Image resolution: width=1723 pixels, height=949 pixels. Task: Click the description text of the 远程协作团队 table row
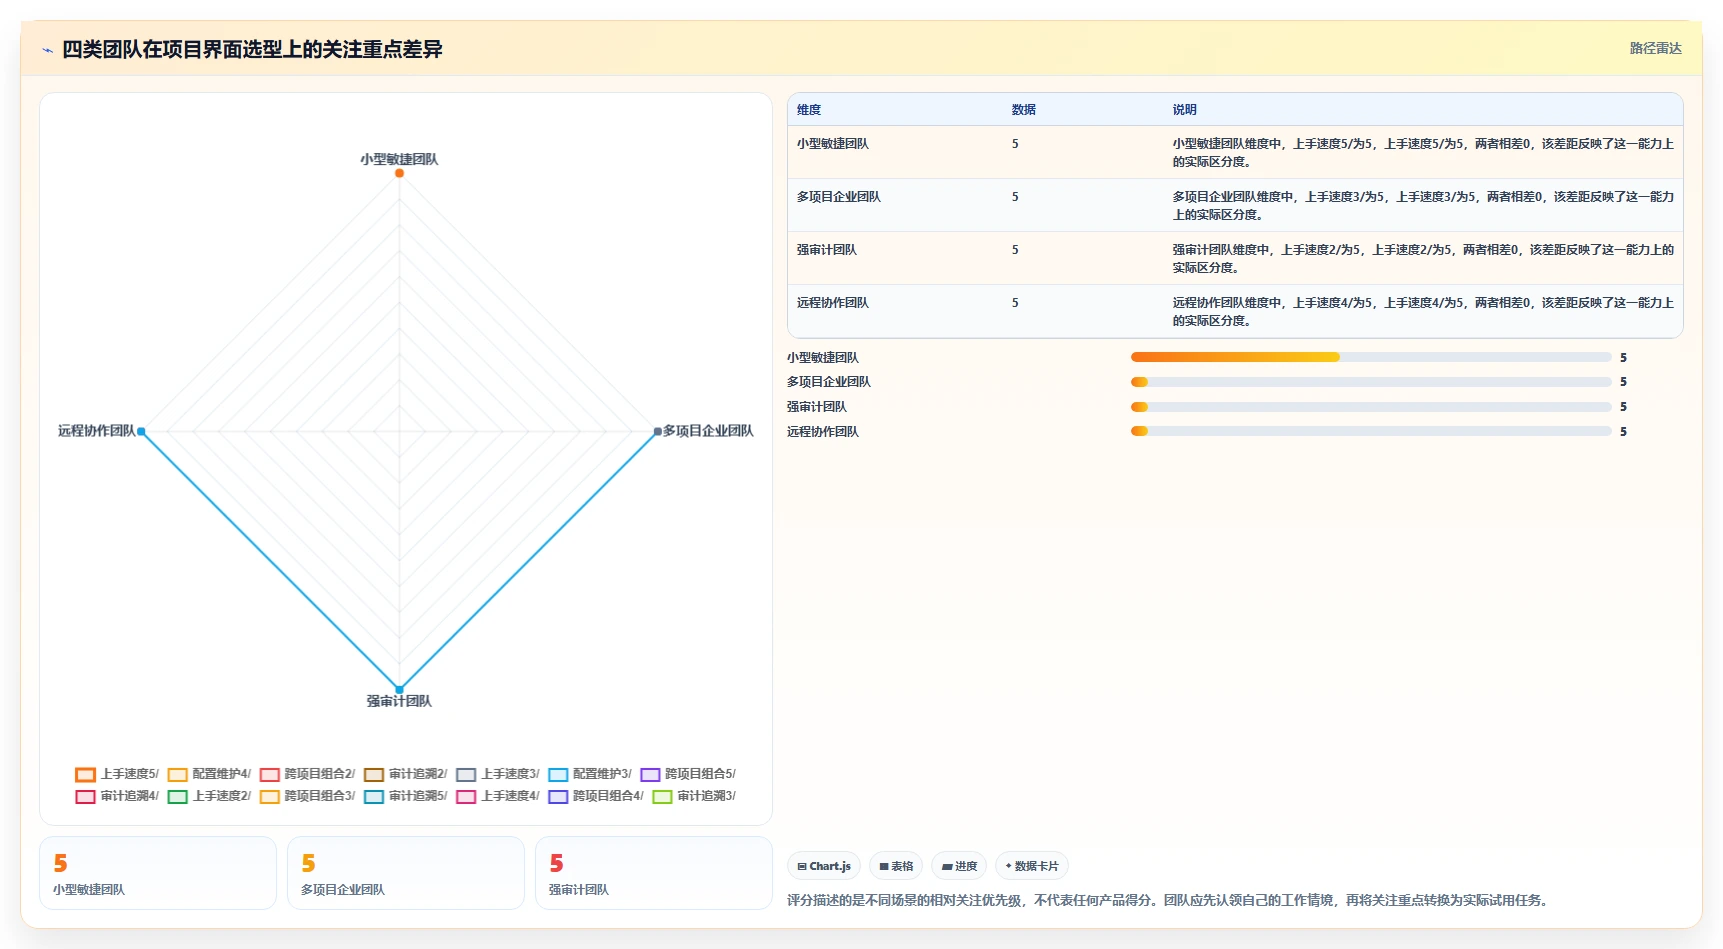pyautogui.click(x=1423, y=312)
